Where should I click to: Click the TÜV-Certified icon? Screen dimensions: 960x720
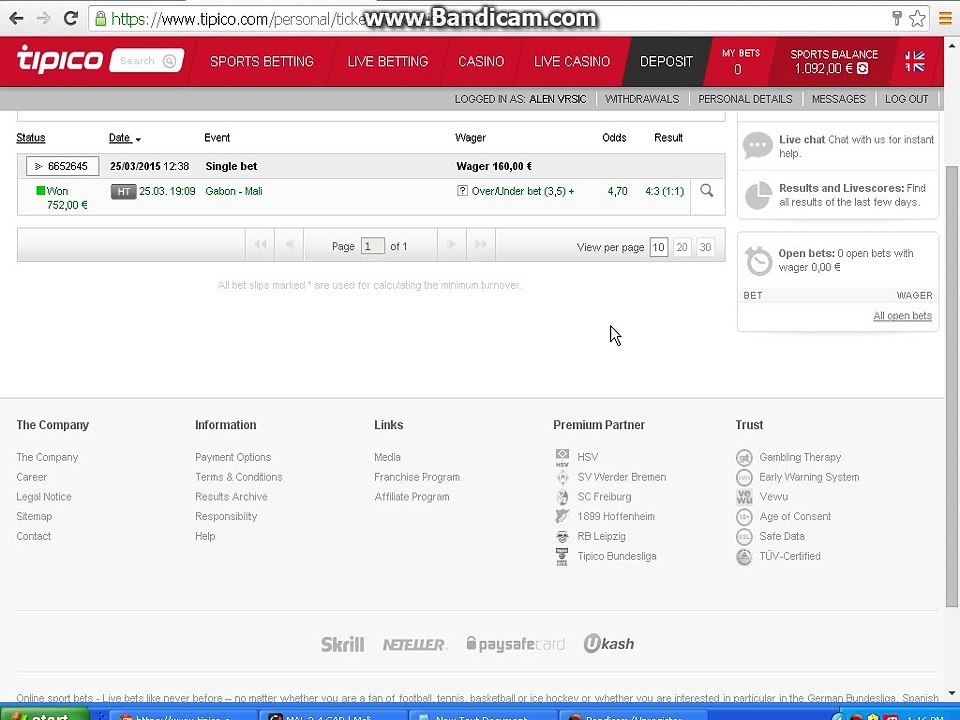744,557
